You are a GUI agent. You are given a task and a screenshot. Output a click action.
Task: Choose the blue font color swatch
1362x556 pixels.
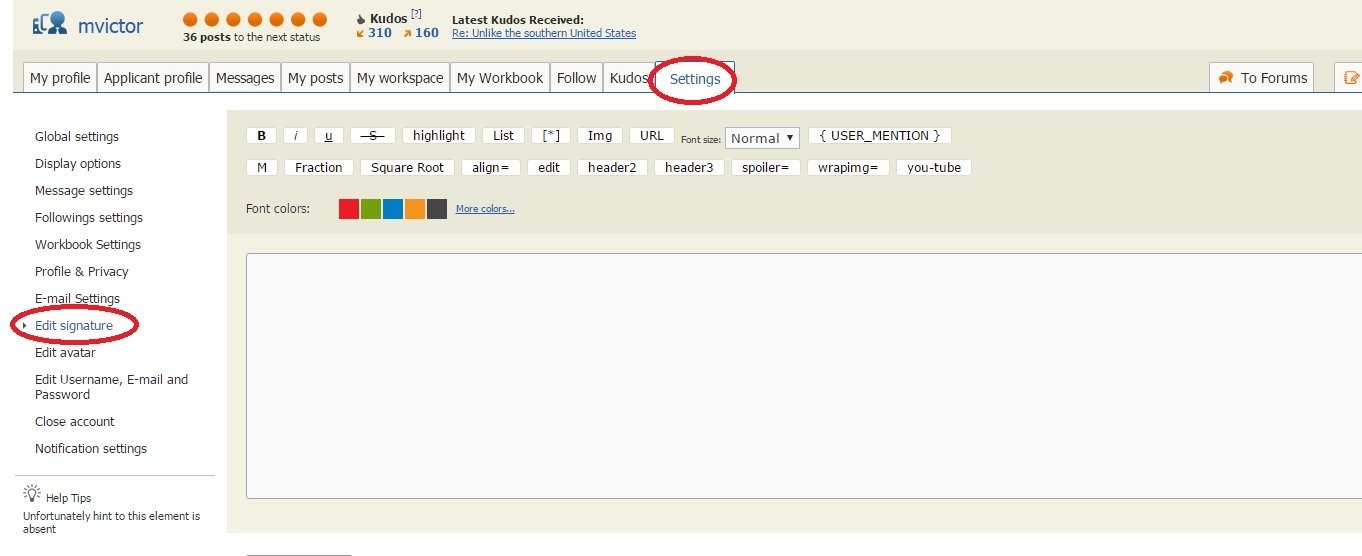393,209
